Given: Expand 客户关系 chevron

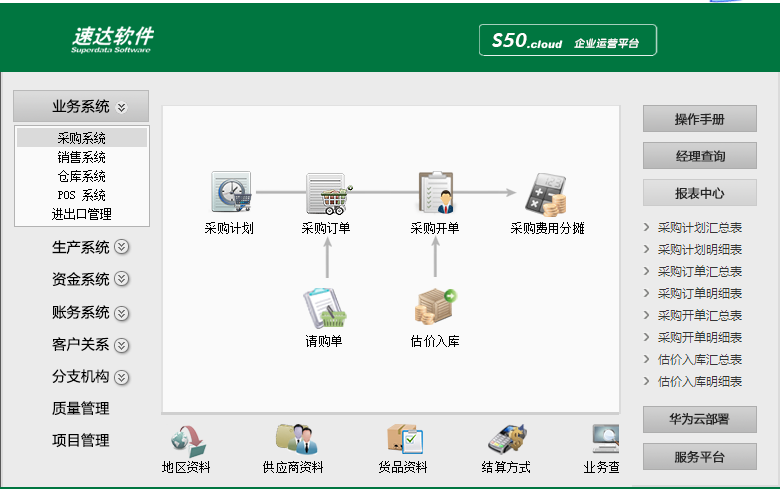Looking at the screenshot, I should coord(121,345).
